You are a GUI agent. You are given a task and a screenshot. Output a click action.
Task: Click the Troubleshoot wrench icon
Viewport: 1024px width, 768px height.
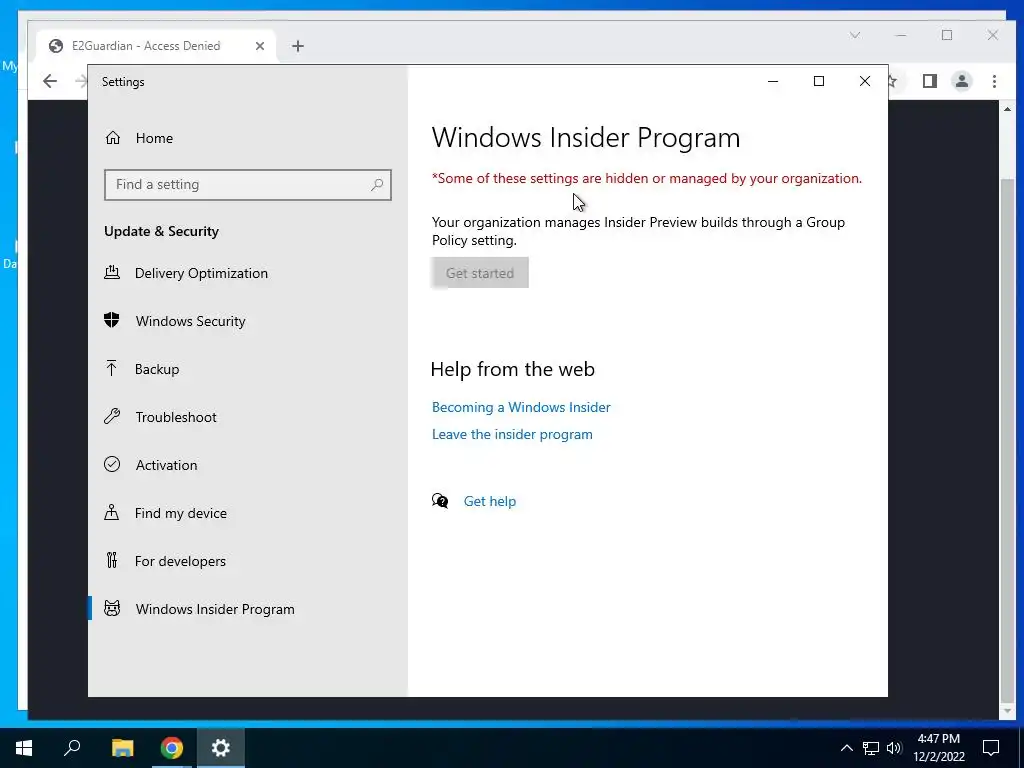pyautogui.click(x=112, y=417)
